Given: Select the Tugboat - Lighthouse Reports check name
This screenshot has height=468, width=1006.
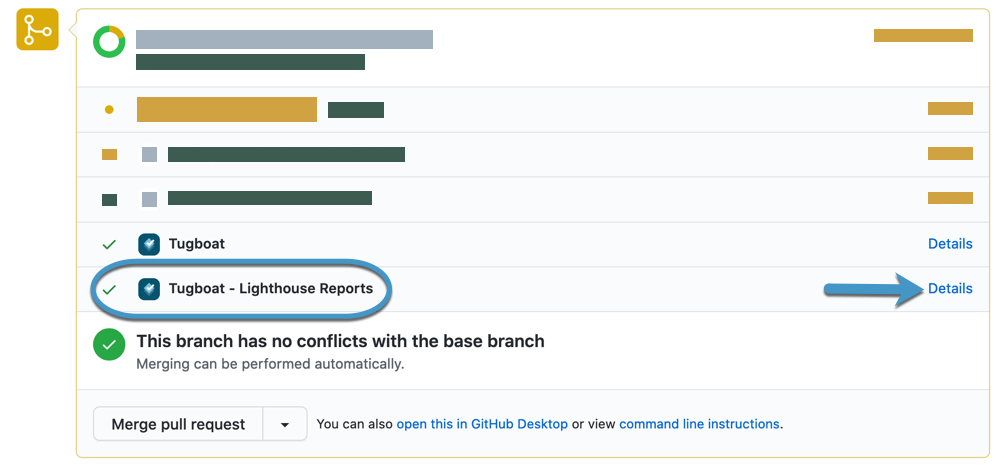Looking at the screenshot, I should point(271,289).
